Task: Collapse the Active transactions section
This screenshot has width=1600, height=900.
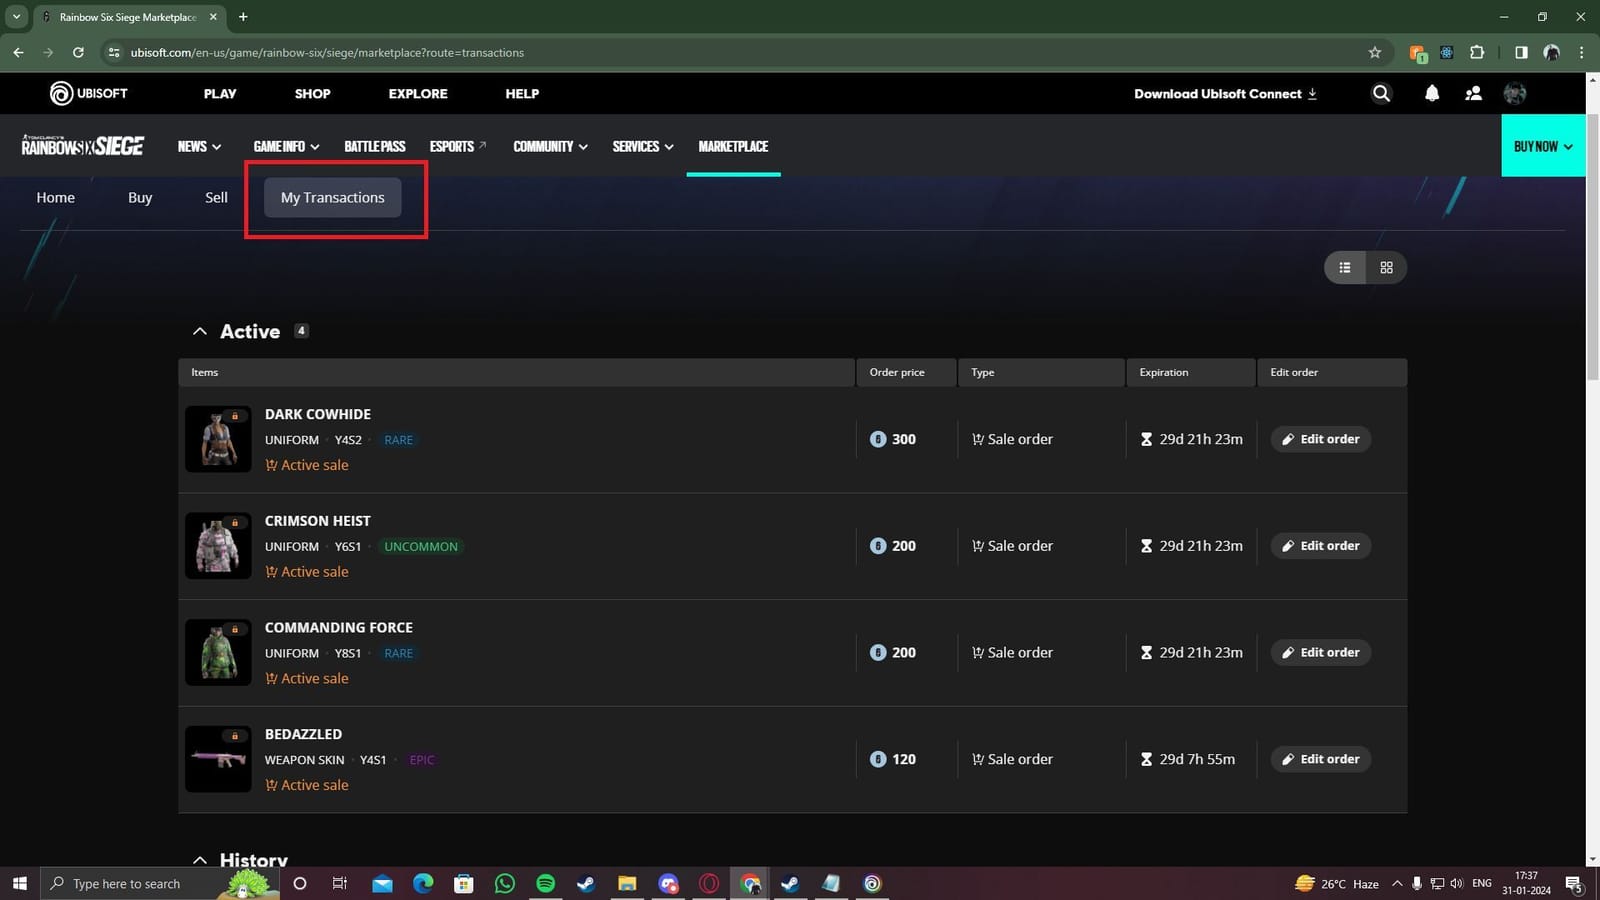Action: 200,330
